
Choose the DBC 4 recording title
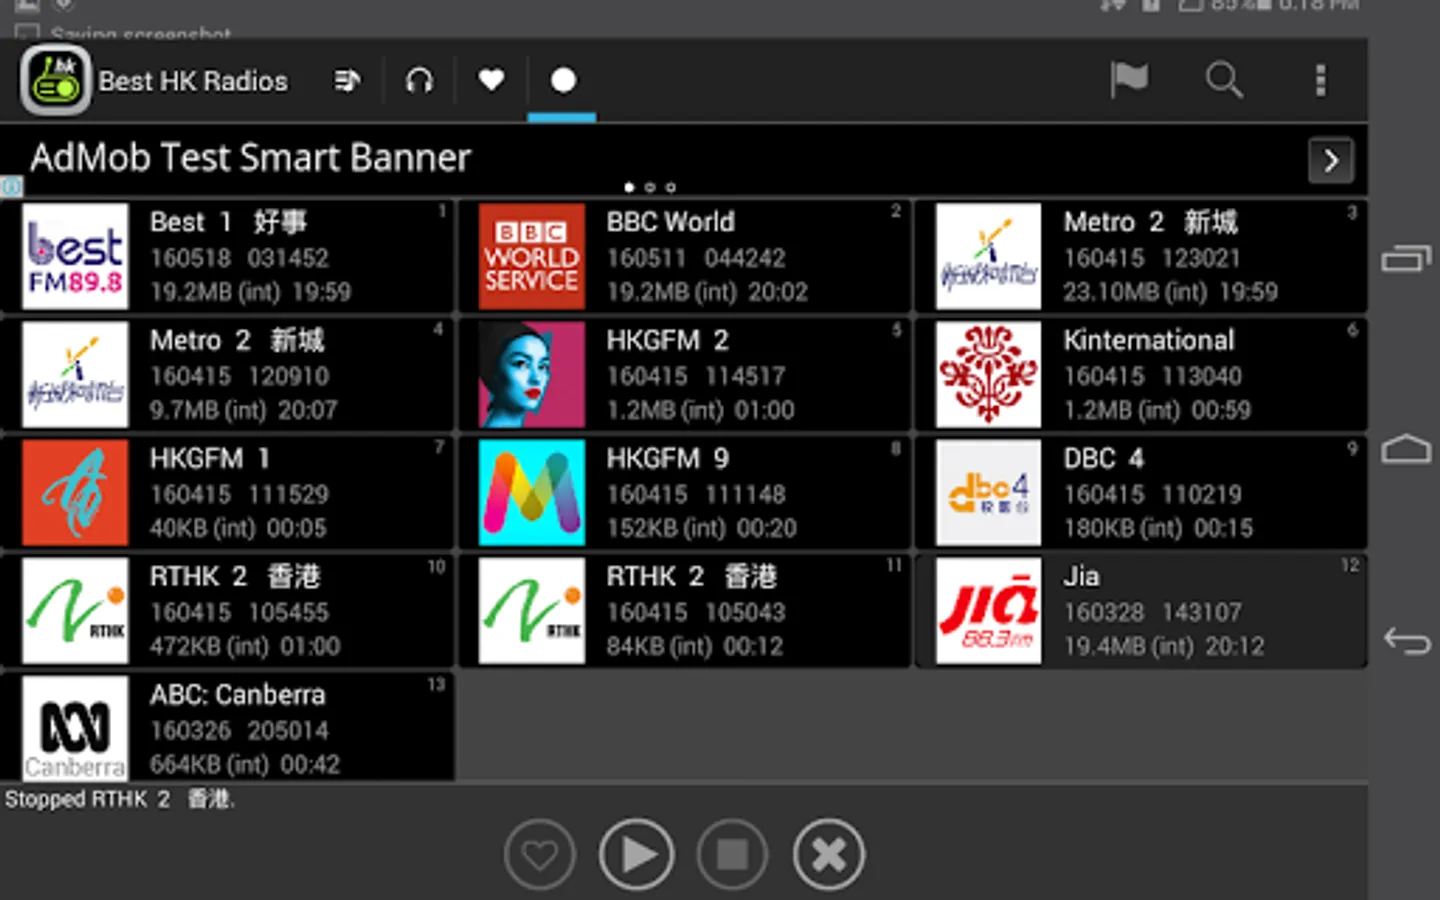click(x=1103, y=458)
